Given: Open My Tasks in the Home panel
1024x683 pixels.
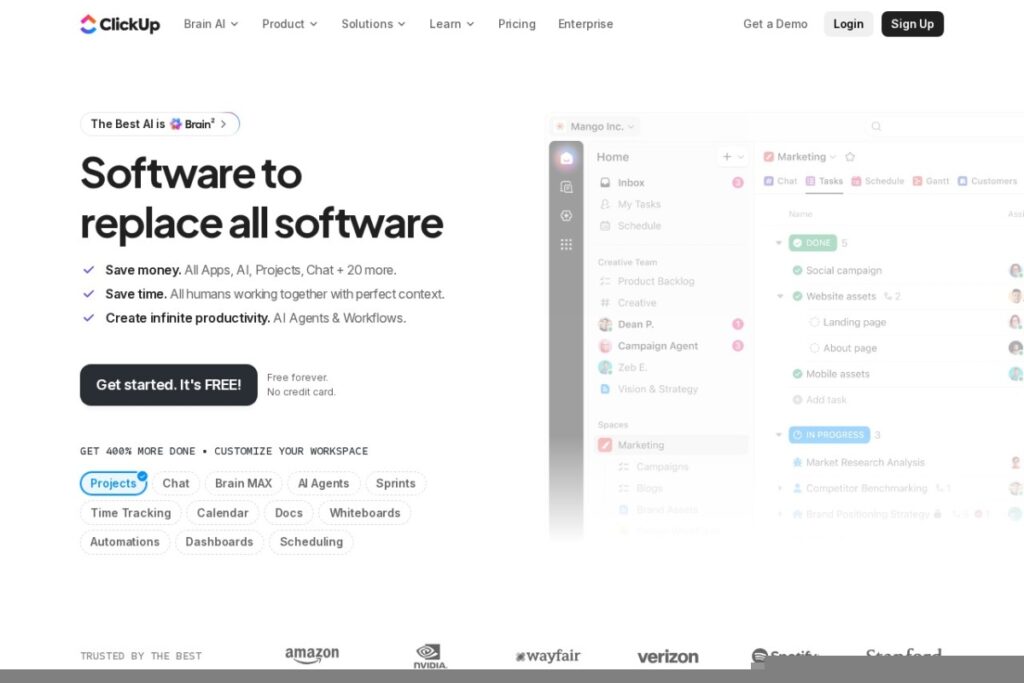Looking at the screenshot, I should point(671,204).
